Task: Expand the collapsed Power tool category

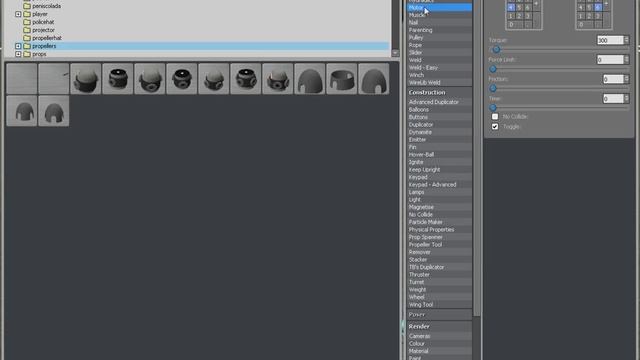Action: click(439, 315)
